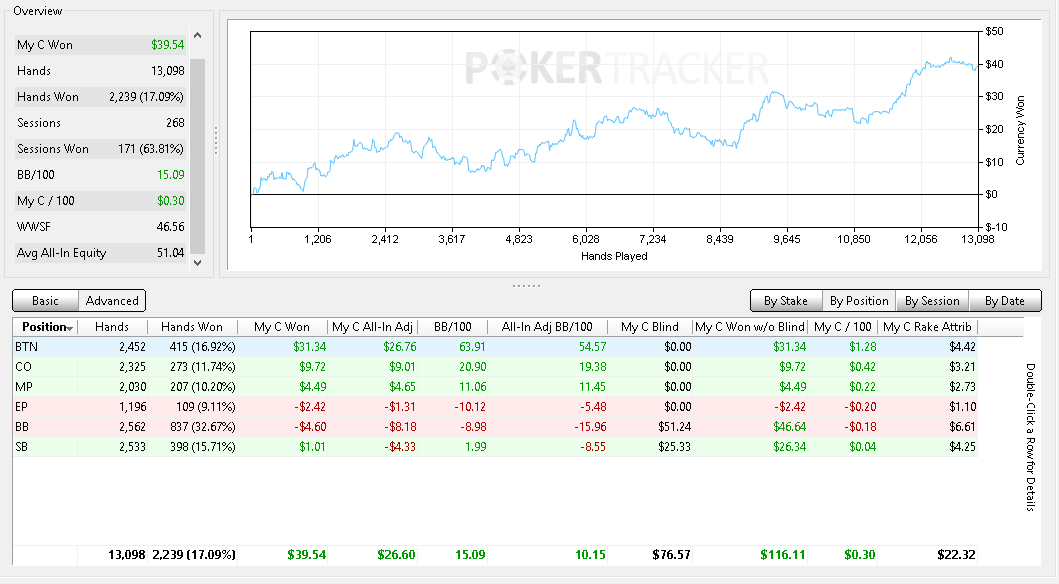
Task: Sort by My C Won column header
Action: (282, 327)
